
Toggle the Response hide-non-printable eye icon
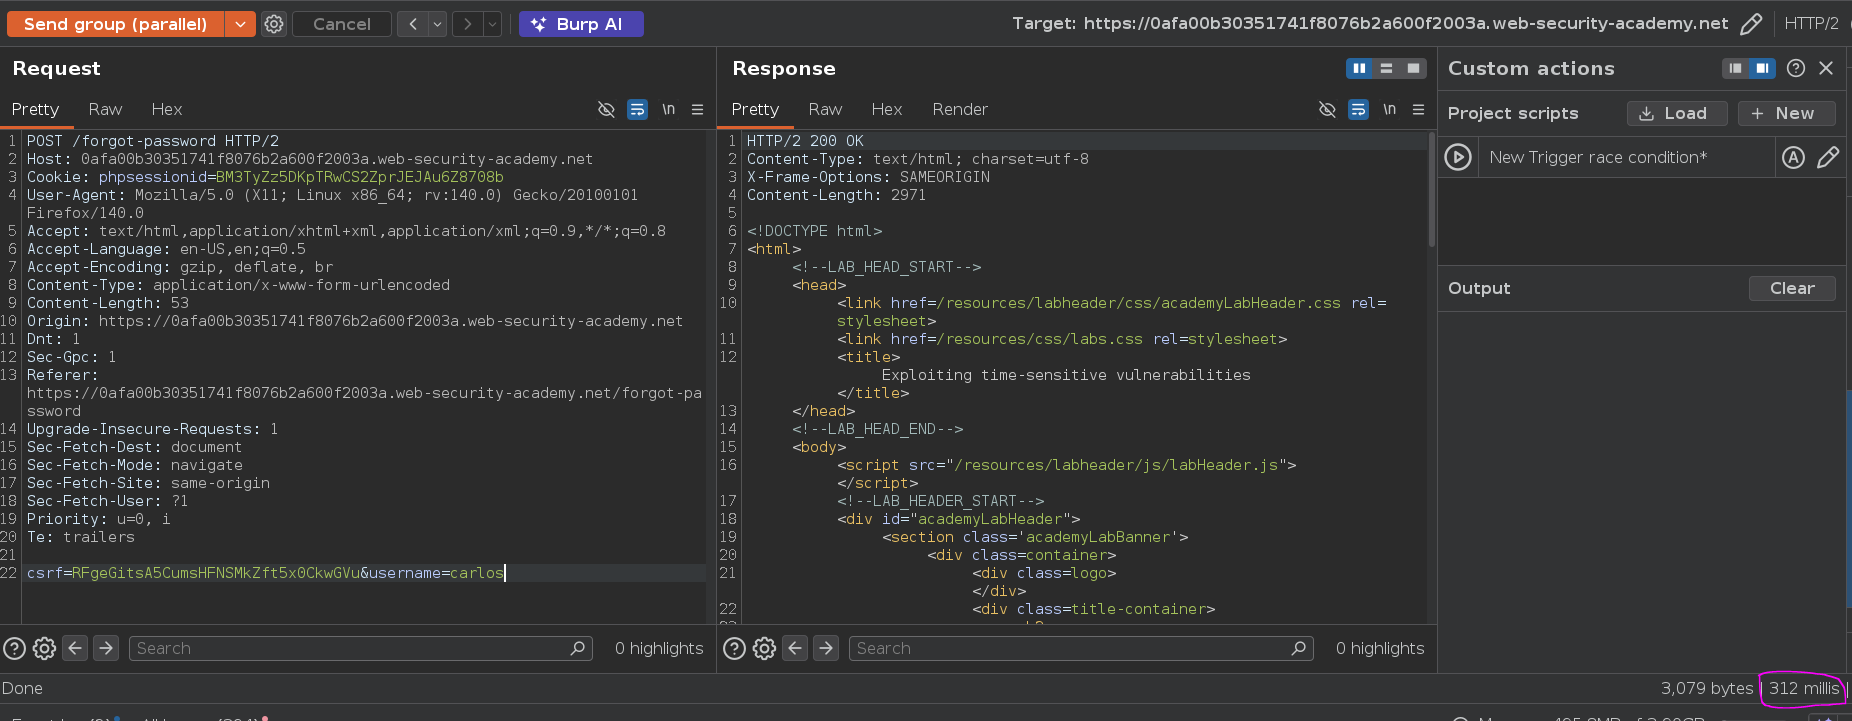(1327, 109)
